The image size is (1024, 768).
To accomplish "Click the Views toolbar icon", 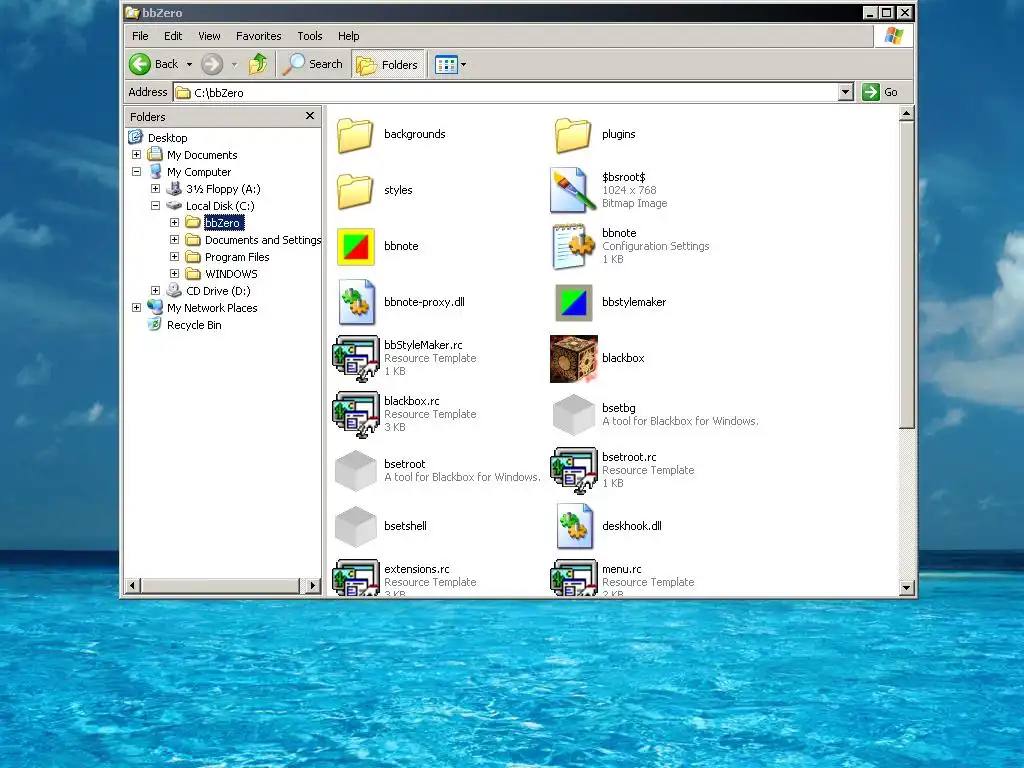I will (x=446, y=65).
